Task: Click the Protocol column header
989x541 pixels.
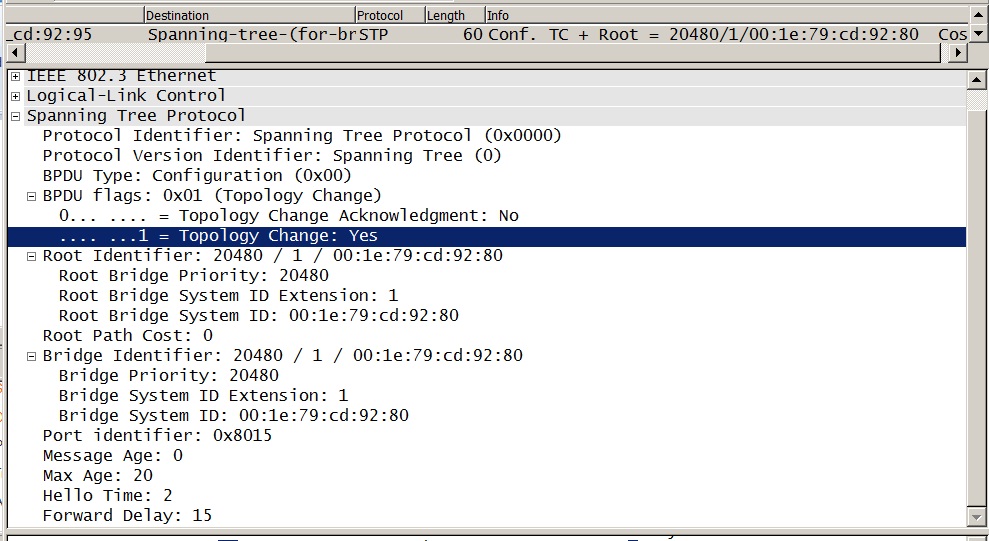Action: pos(390,15)
